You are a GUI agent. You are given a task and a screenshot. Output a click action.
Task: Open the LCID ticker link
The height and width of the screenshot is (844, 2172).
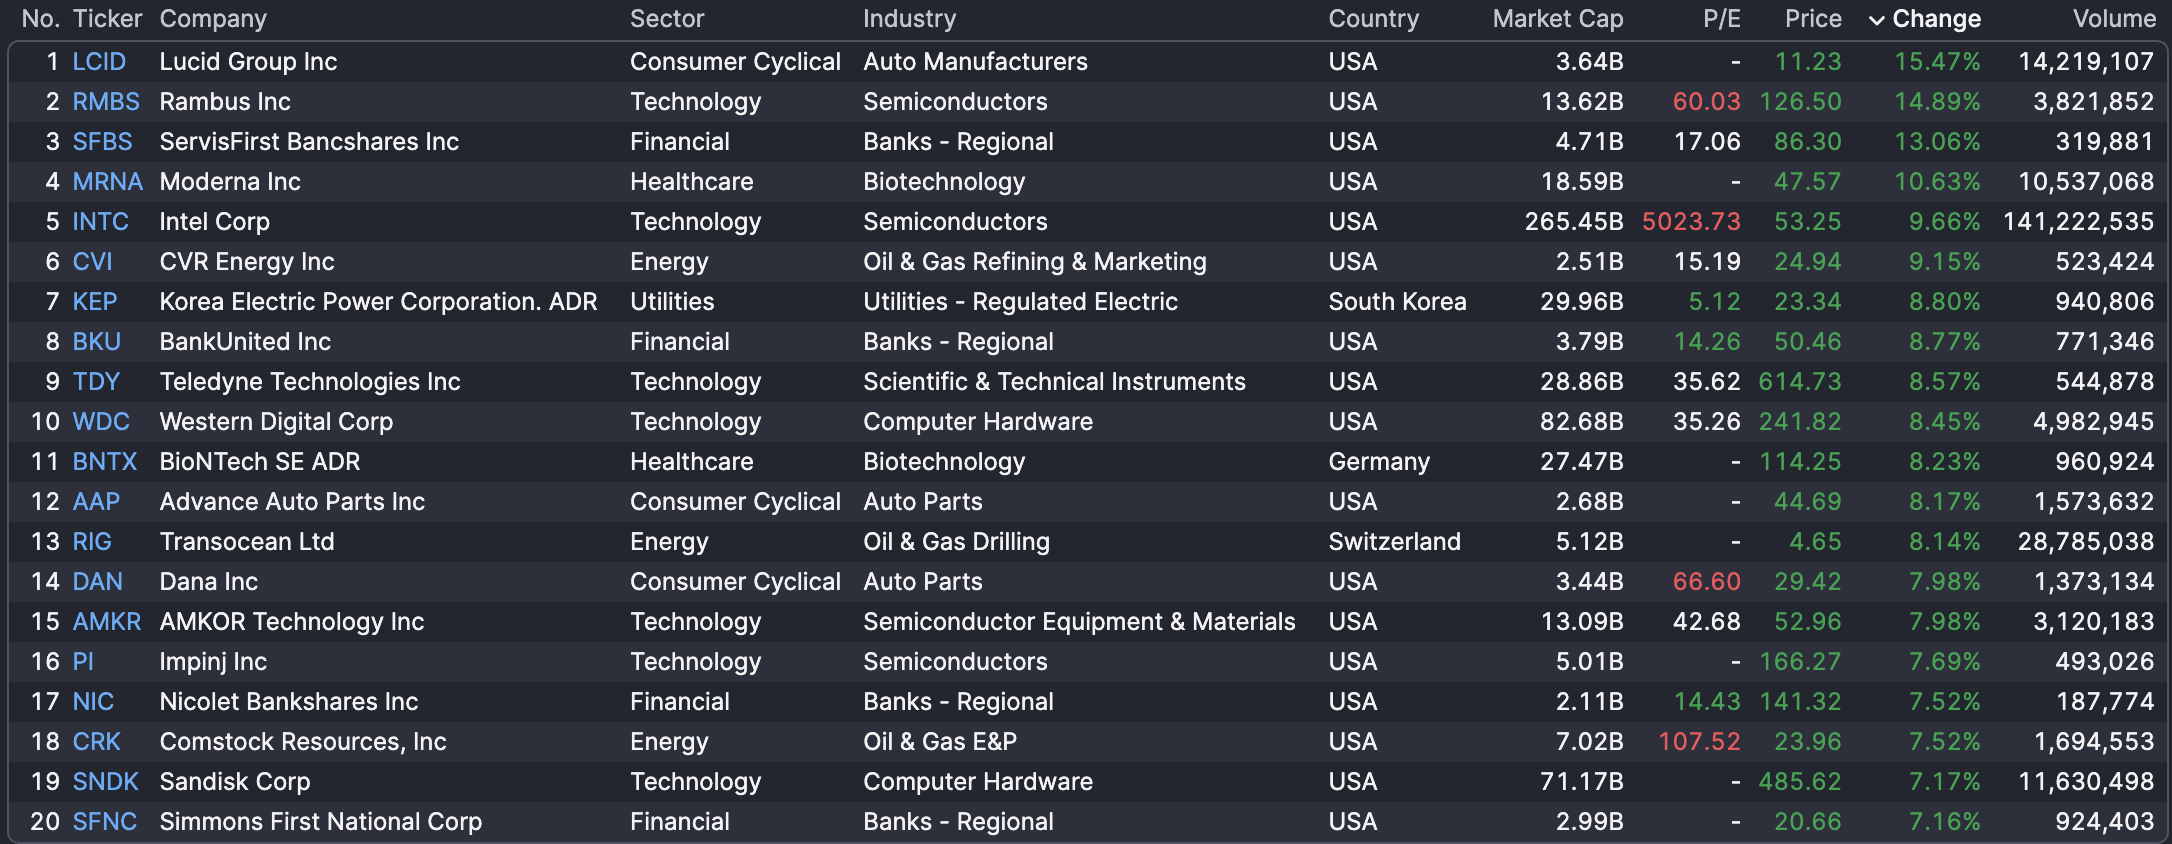tap(99, 62)
